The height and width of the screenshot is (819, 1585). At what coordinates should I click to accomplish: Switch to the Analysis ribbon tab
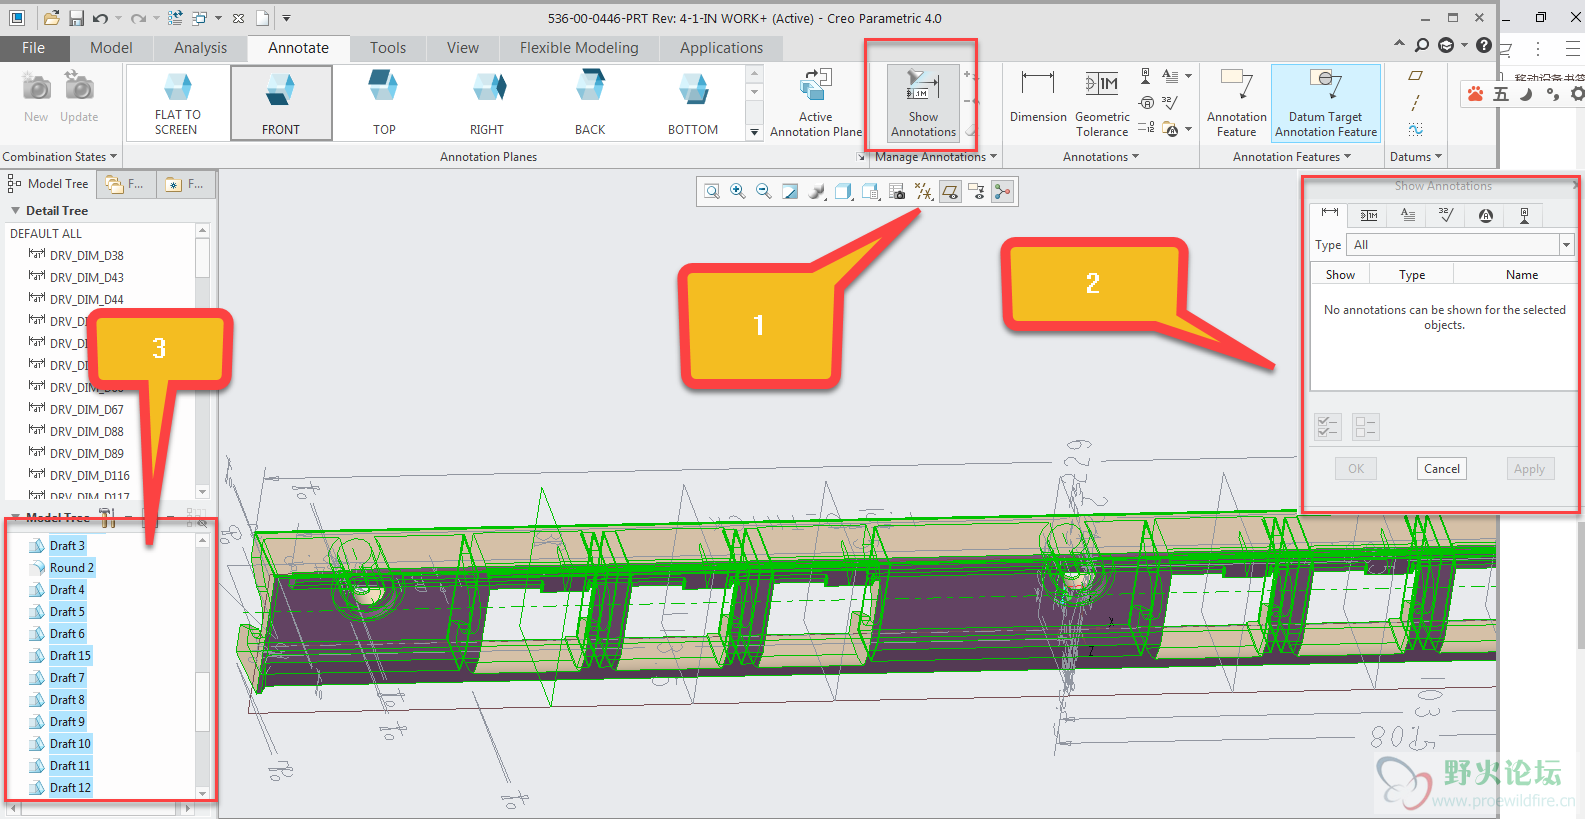pyautogui.click(x=200, y=48)
